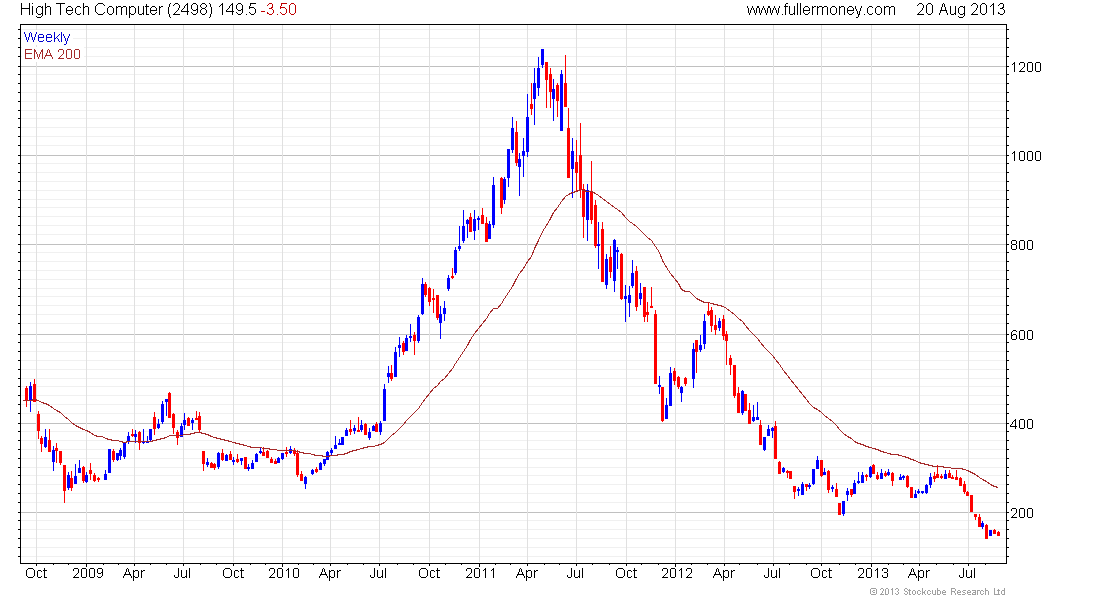
Task: Click the 800 price axis label
Action: (x=1021, y=246)
